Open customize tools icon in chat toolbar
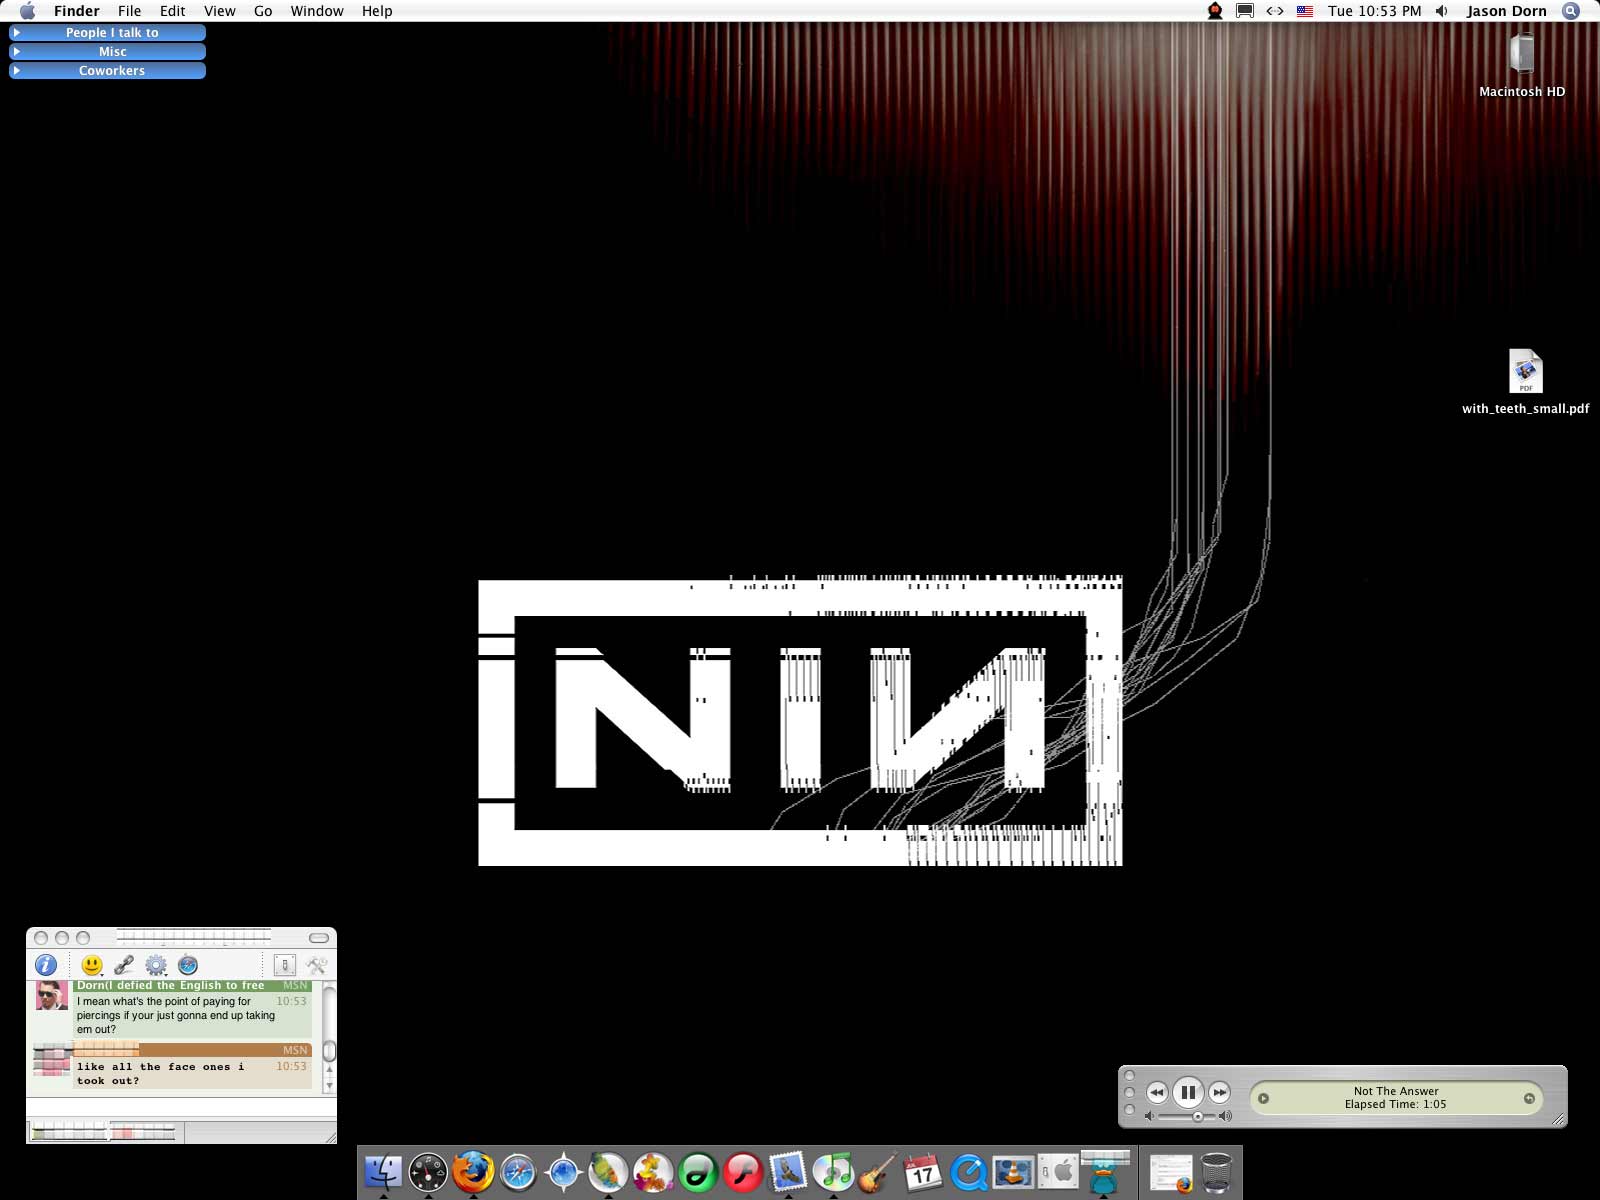1600x1200 pixels. tap(317, 965)
